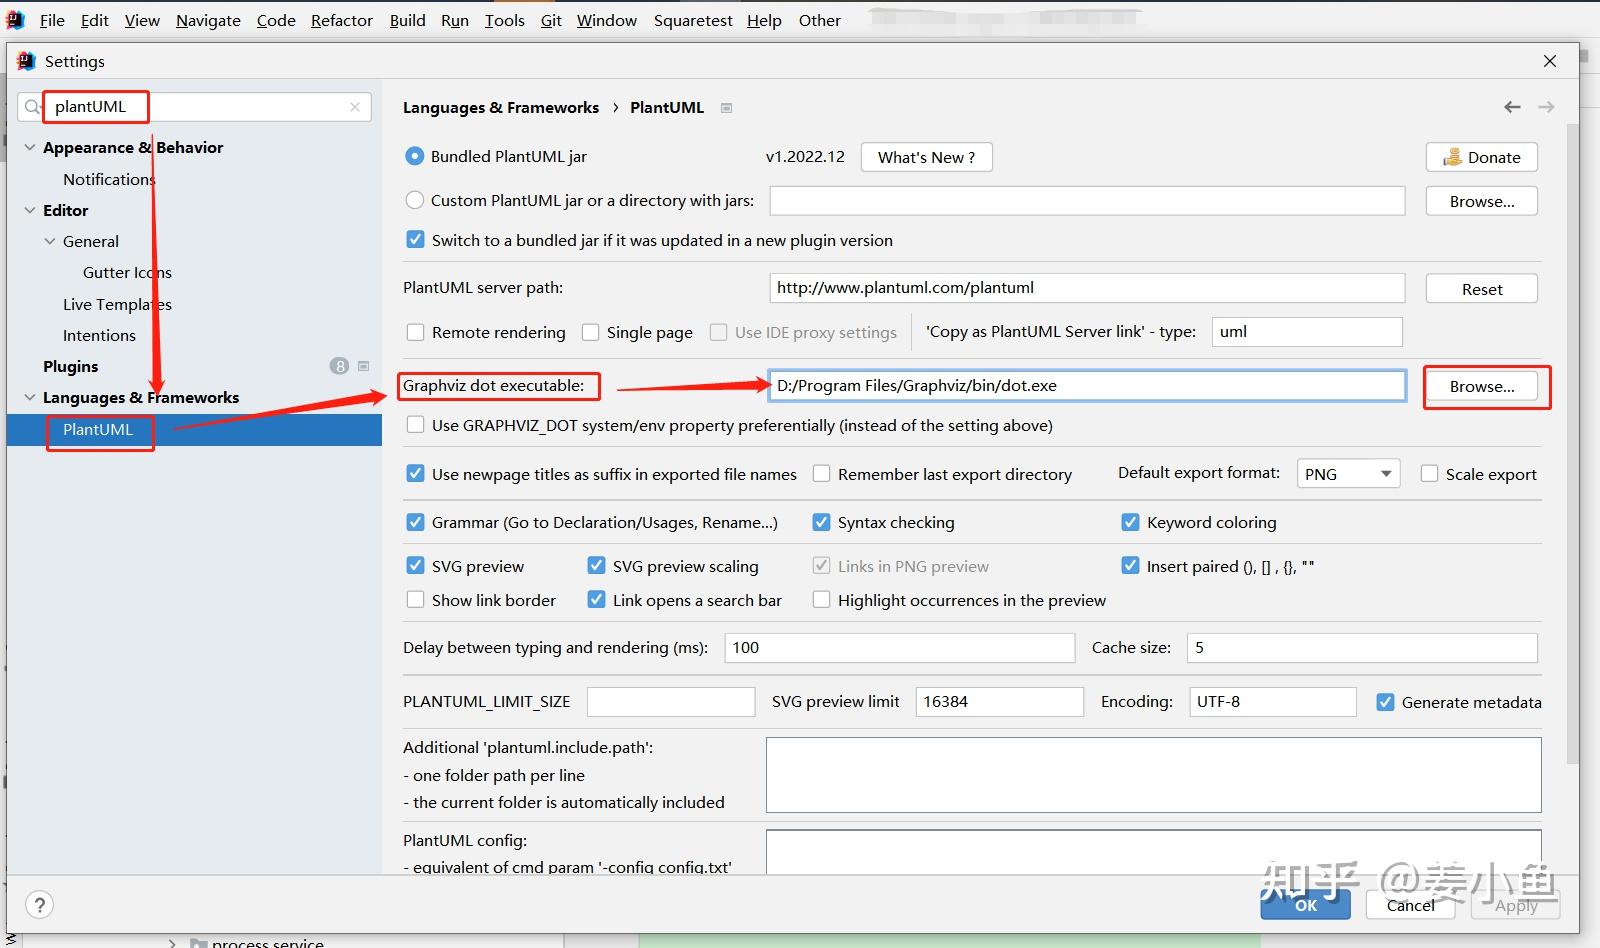Enable Highlight occurrences in the preview
Viewport: 1600px width, 948px height.
[821, 600]
